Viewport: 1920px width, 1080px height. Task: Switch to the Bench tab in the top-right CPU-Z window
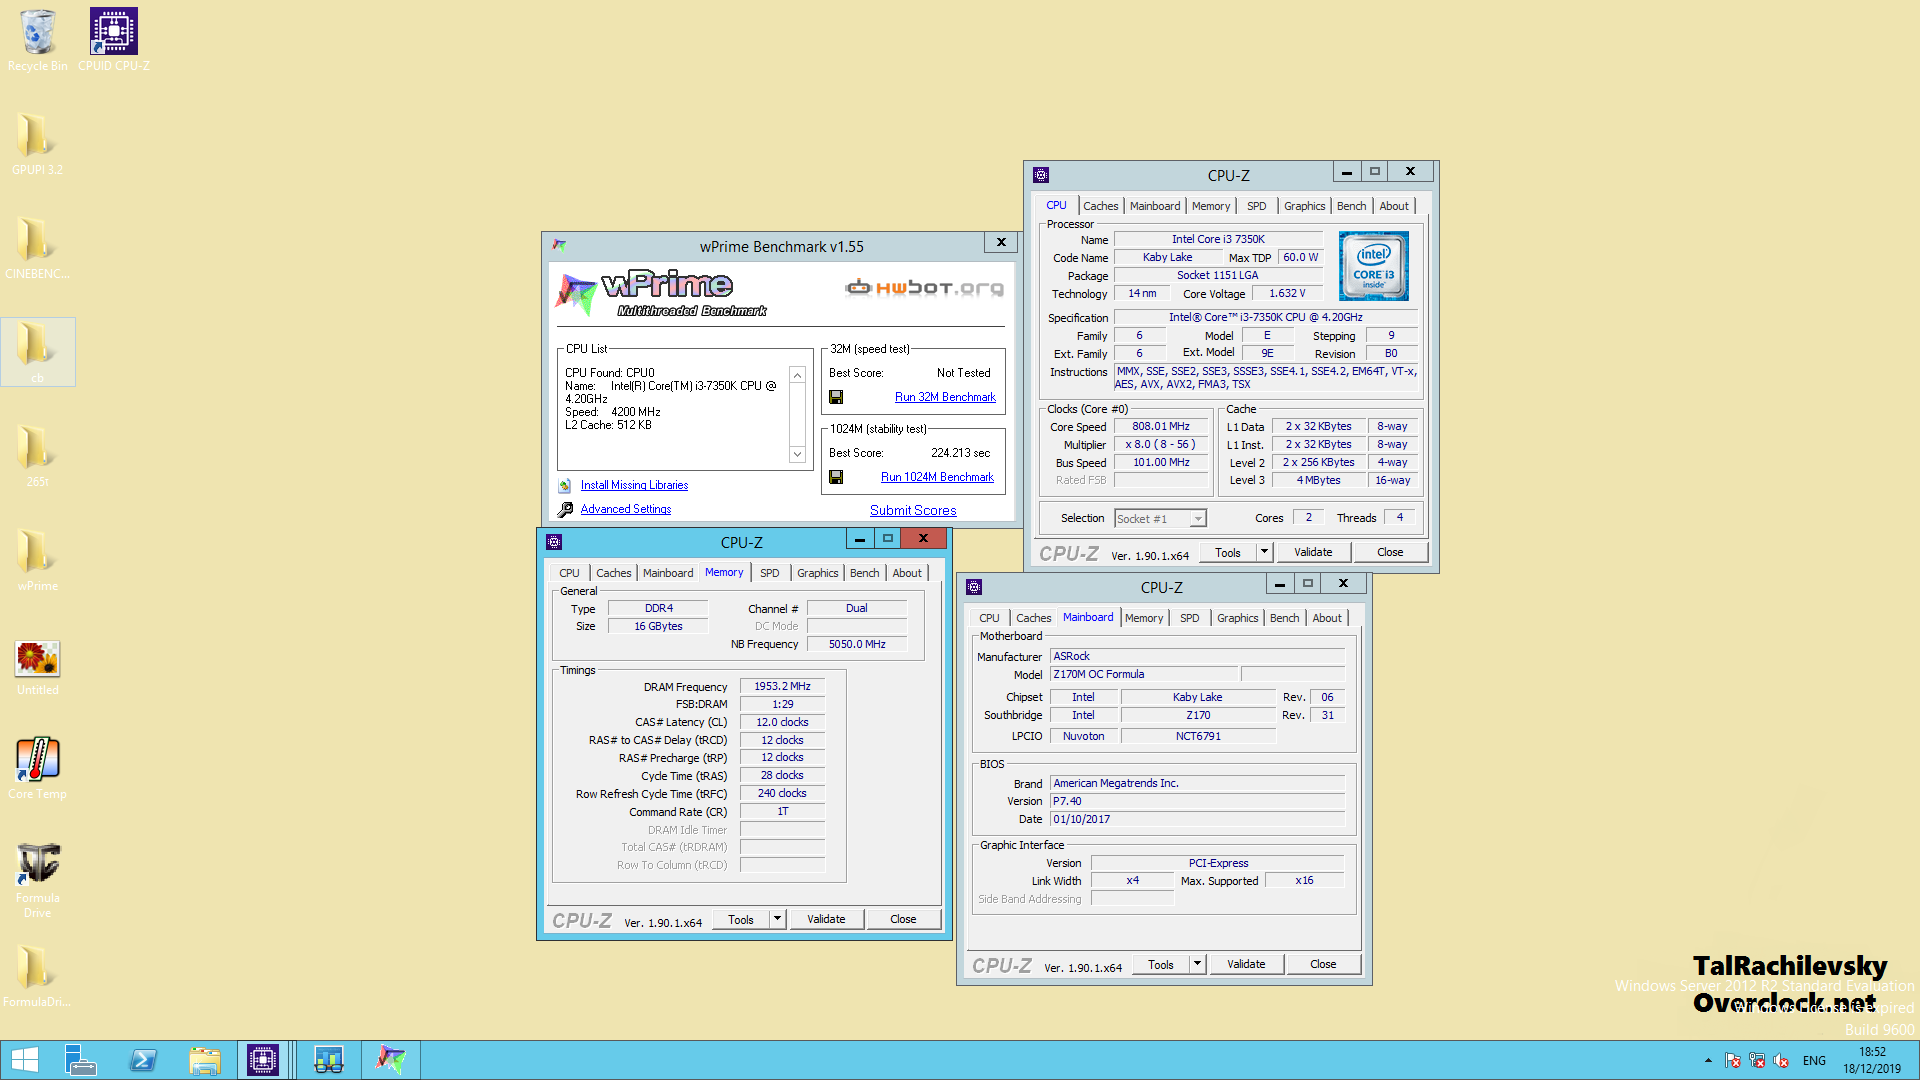click(1351, 206)
